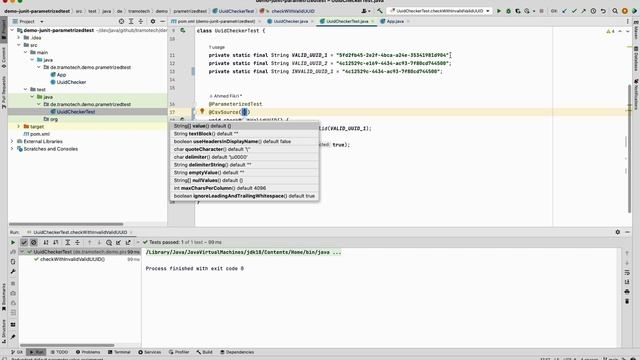Expand the .idea folder
Screen dimensions: 640x360
(19, 38)
